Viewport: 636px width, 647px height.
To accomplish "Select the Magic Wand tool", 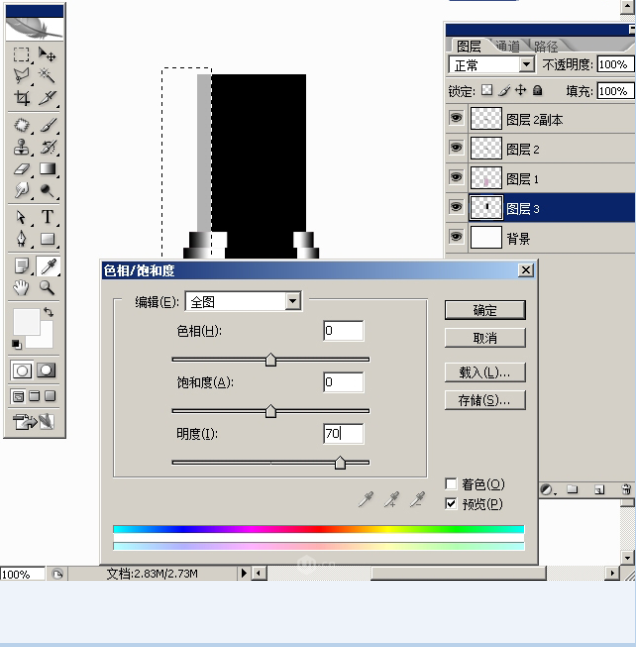I will tap(47, 76).
